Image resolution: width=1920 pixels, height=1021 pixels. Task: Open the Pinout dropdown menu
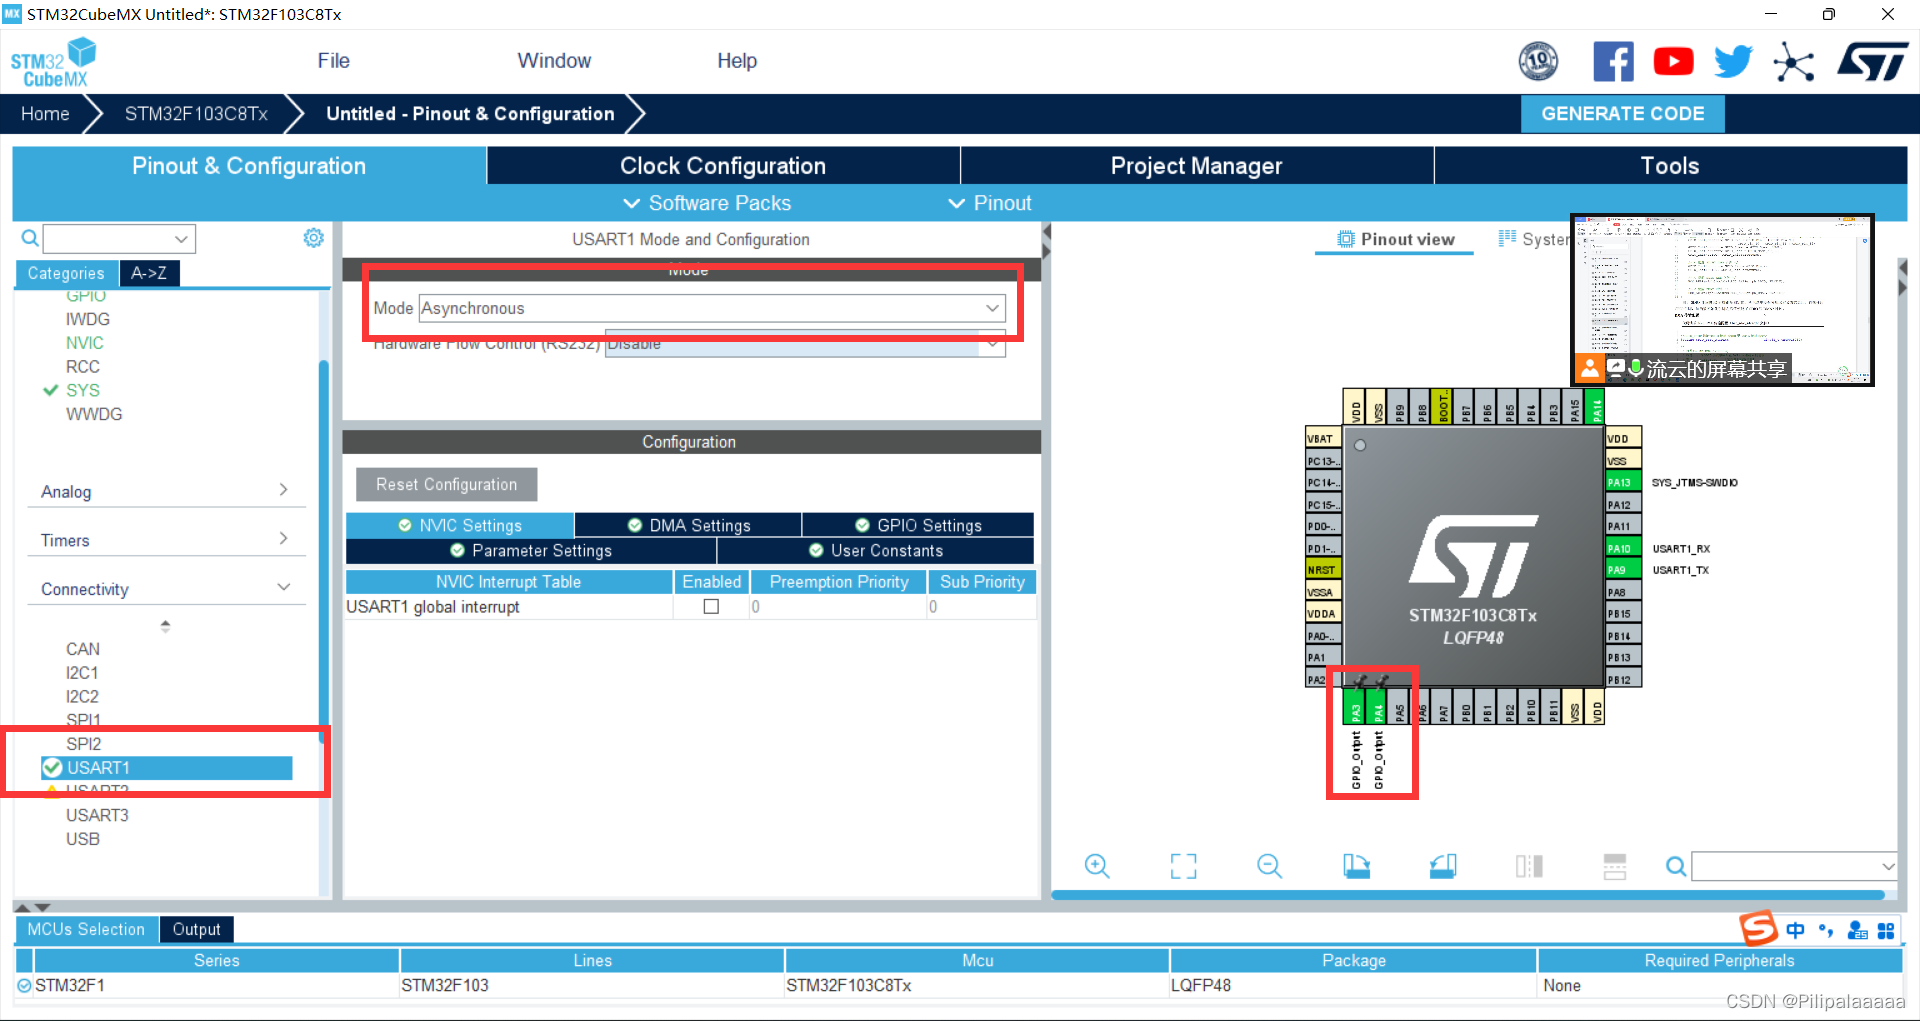pyautogui.click(x=989, y=203)
